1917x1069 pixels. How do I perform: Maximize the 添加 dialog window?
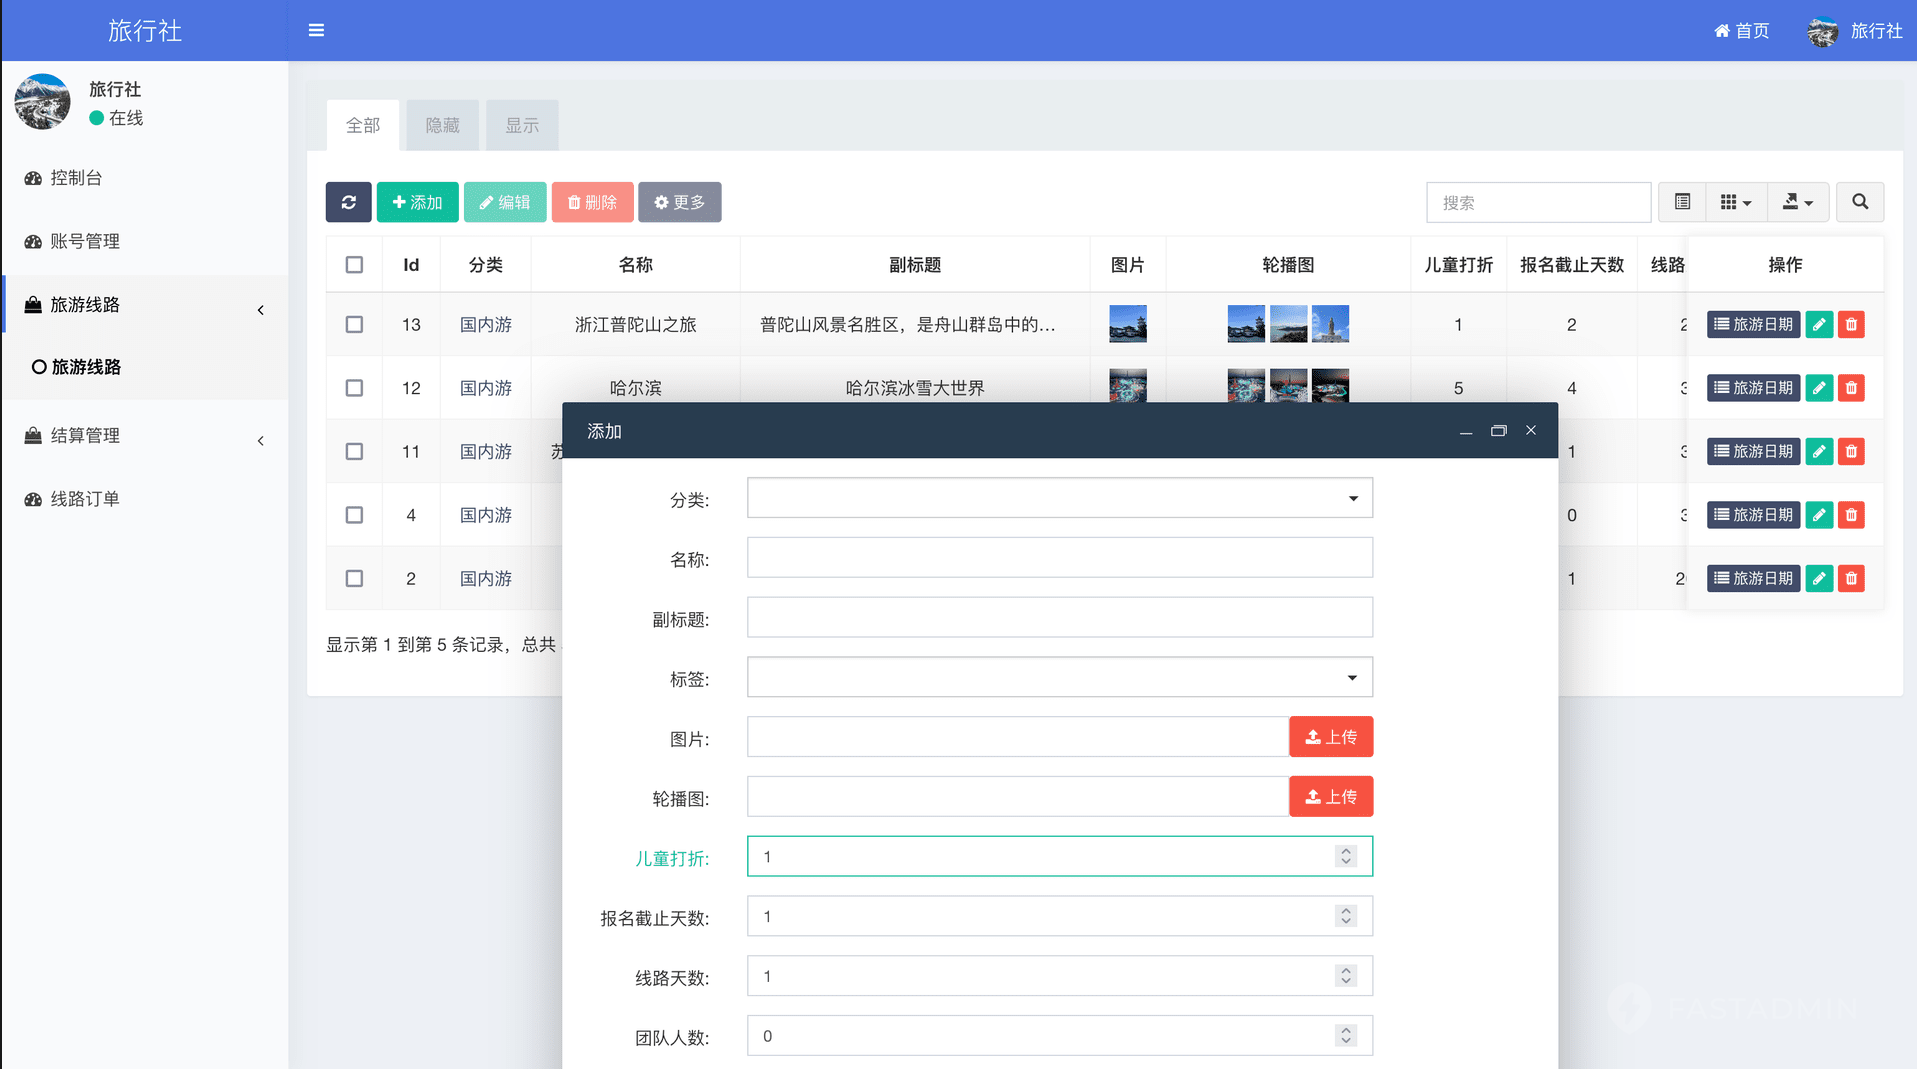click(1498, 431)
